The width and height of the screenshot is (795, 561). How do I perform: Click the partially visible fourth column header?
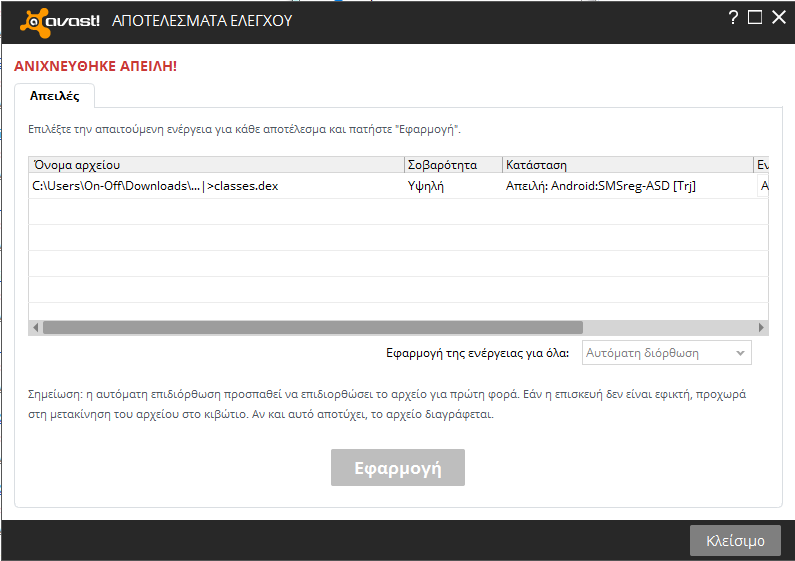tap(762, 165)
